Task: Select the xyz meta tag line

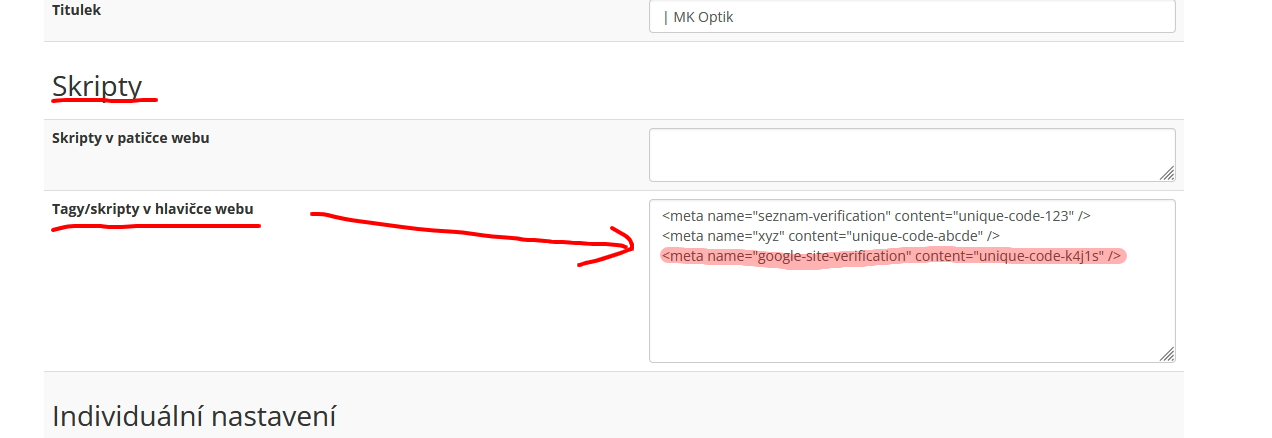Action: point(831,235)
